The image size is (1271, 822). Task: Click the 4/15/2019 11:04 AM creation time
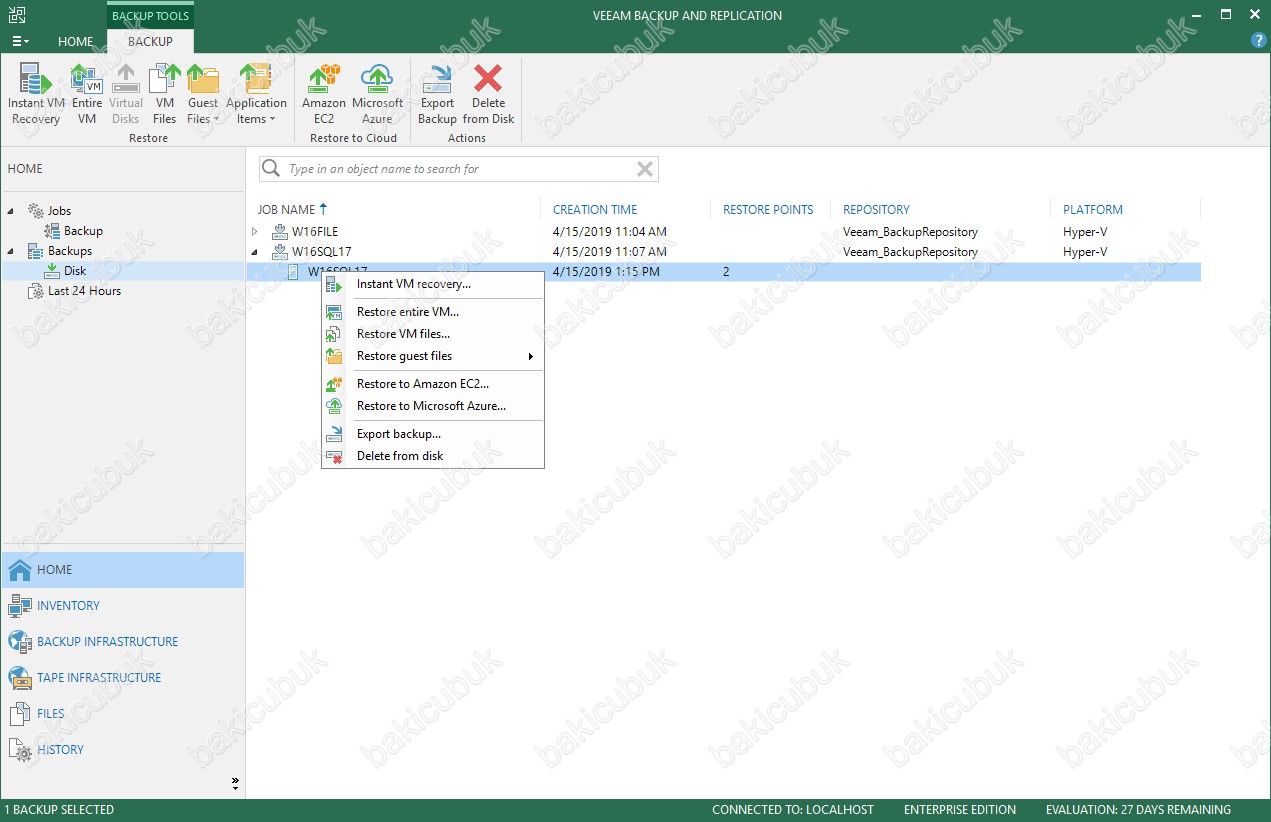pos(609,232)
